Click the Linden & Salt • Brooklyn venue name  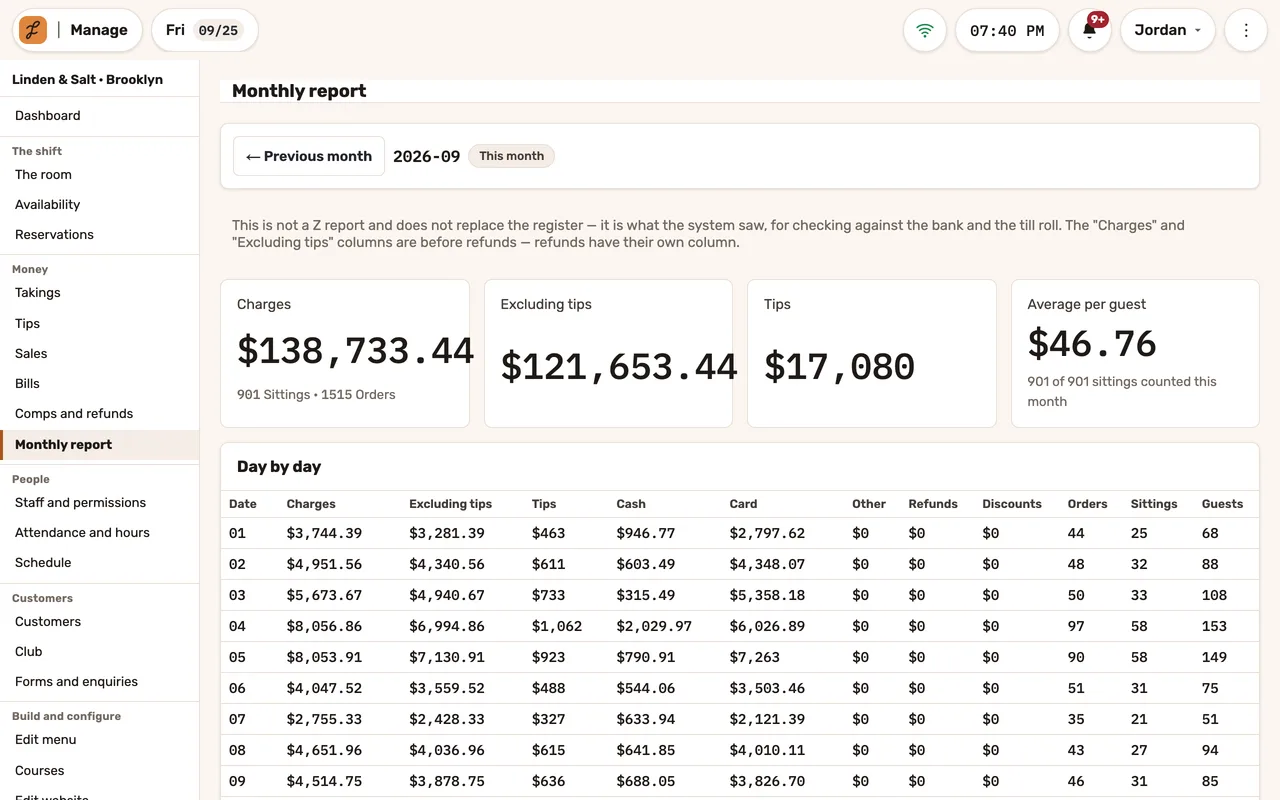pyautogui.click(x=87, y=80)
